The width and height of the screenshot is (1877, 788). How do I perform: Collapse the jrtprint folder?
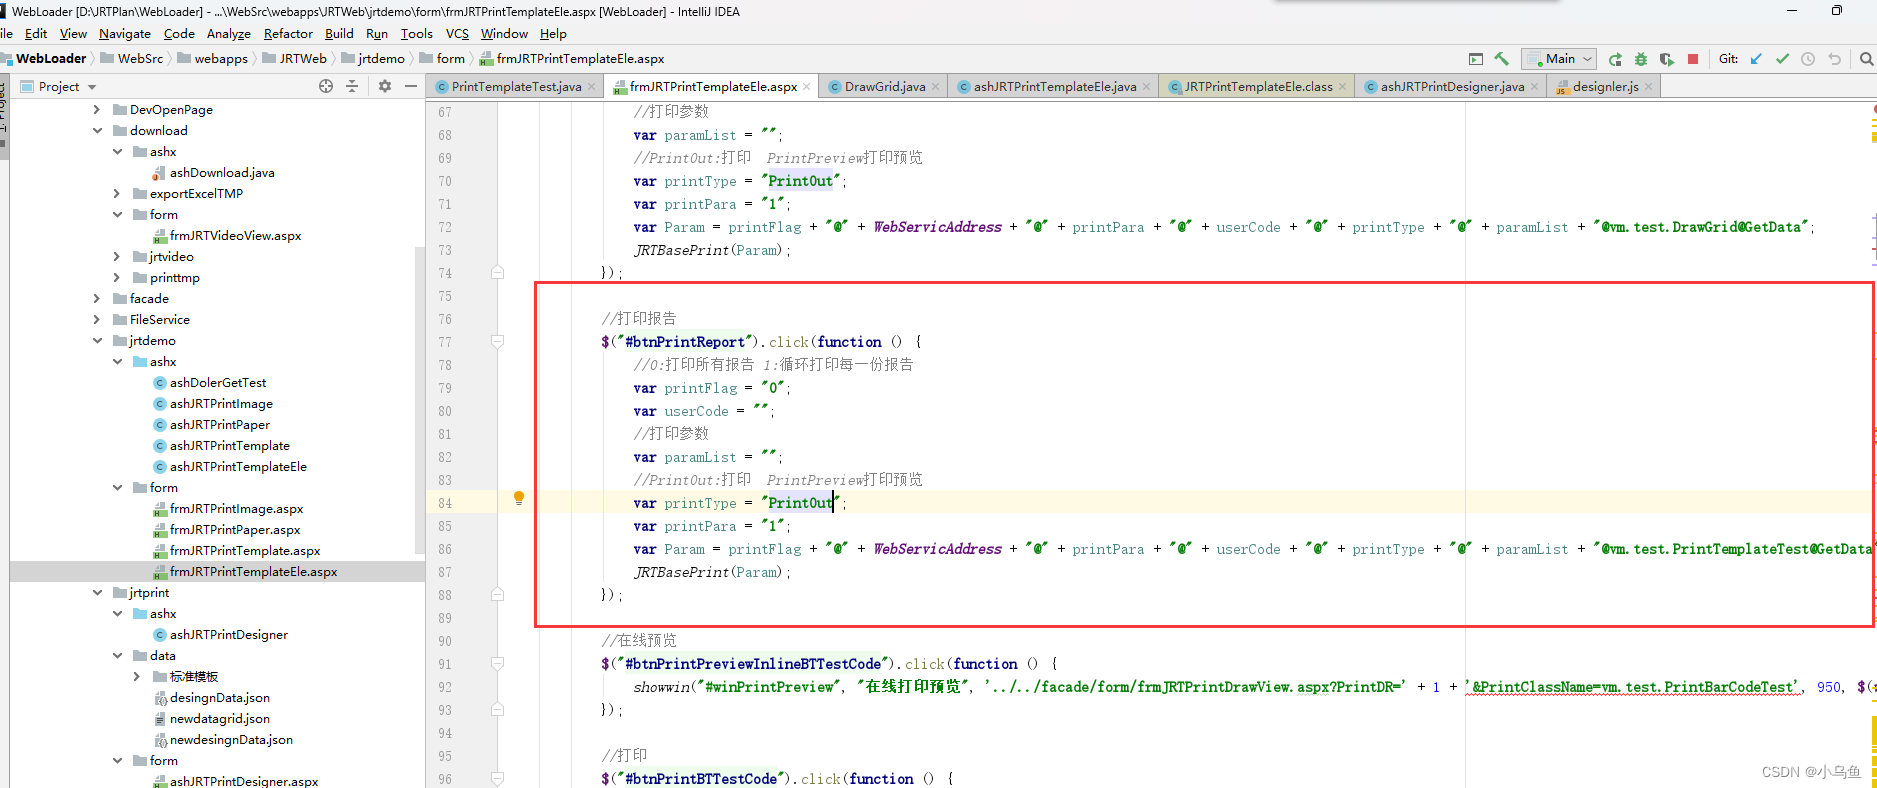point(97,593)
